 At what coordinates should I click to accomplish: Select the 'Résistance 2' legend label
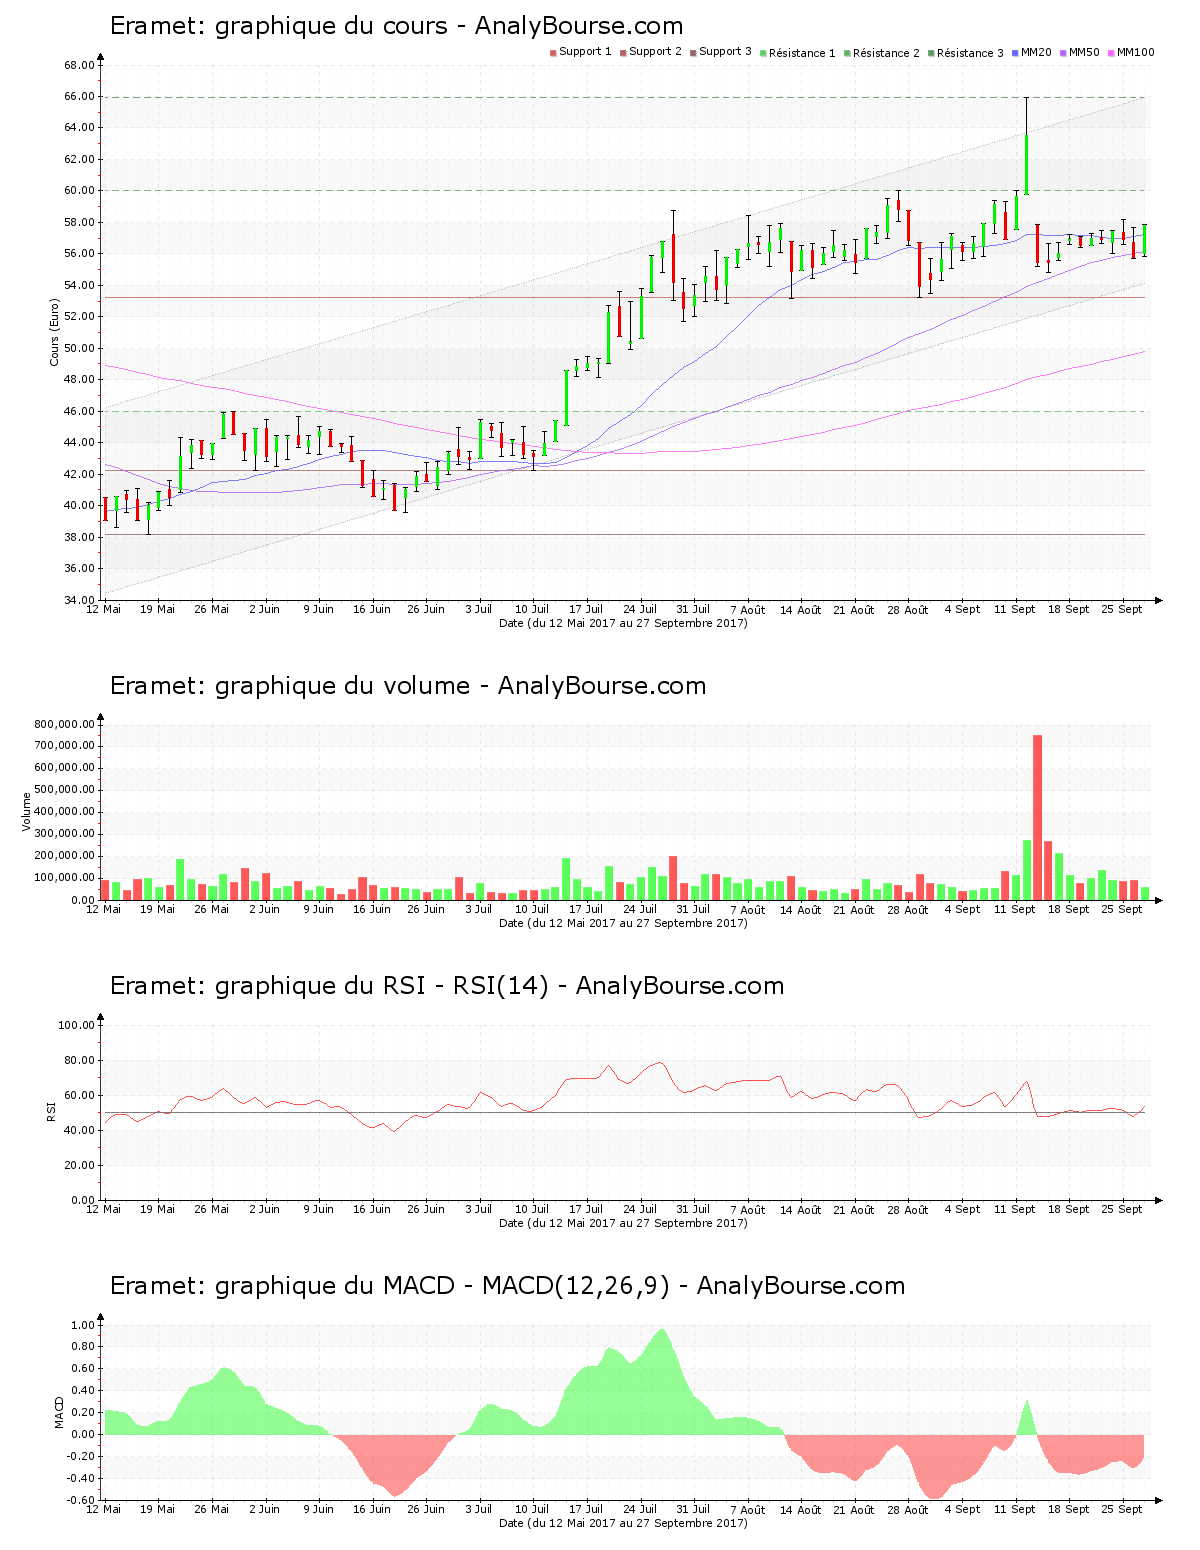click(x=886, y=53)
